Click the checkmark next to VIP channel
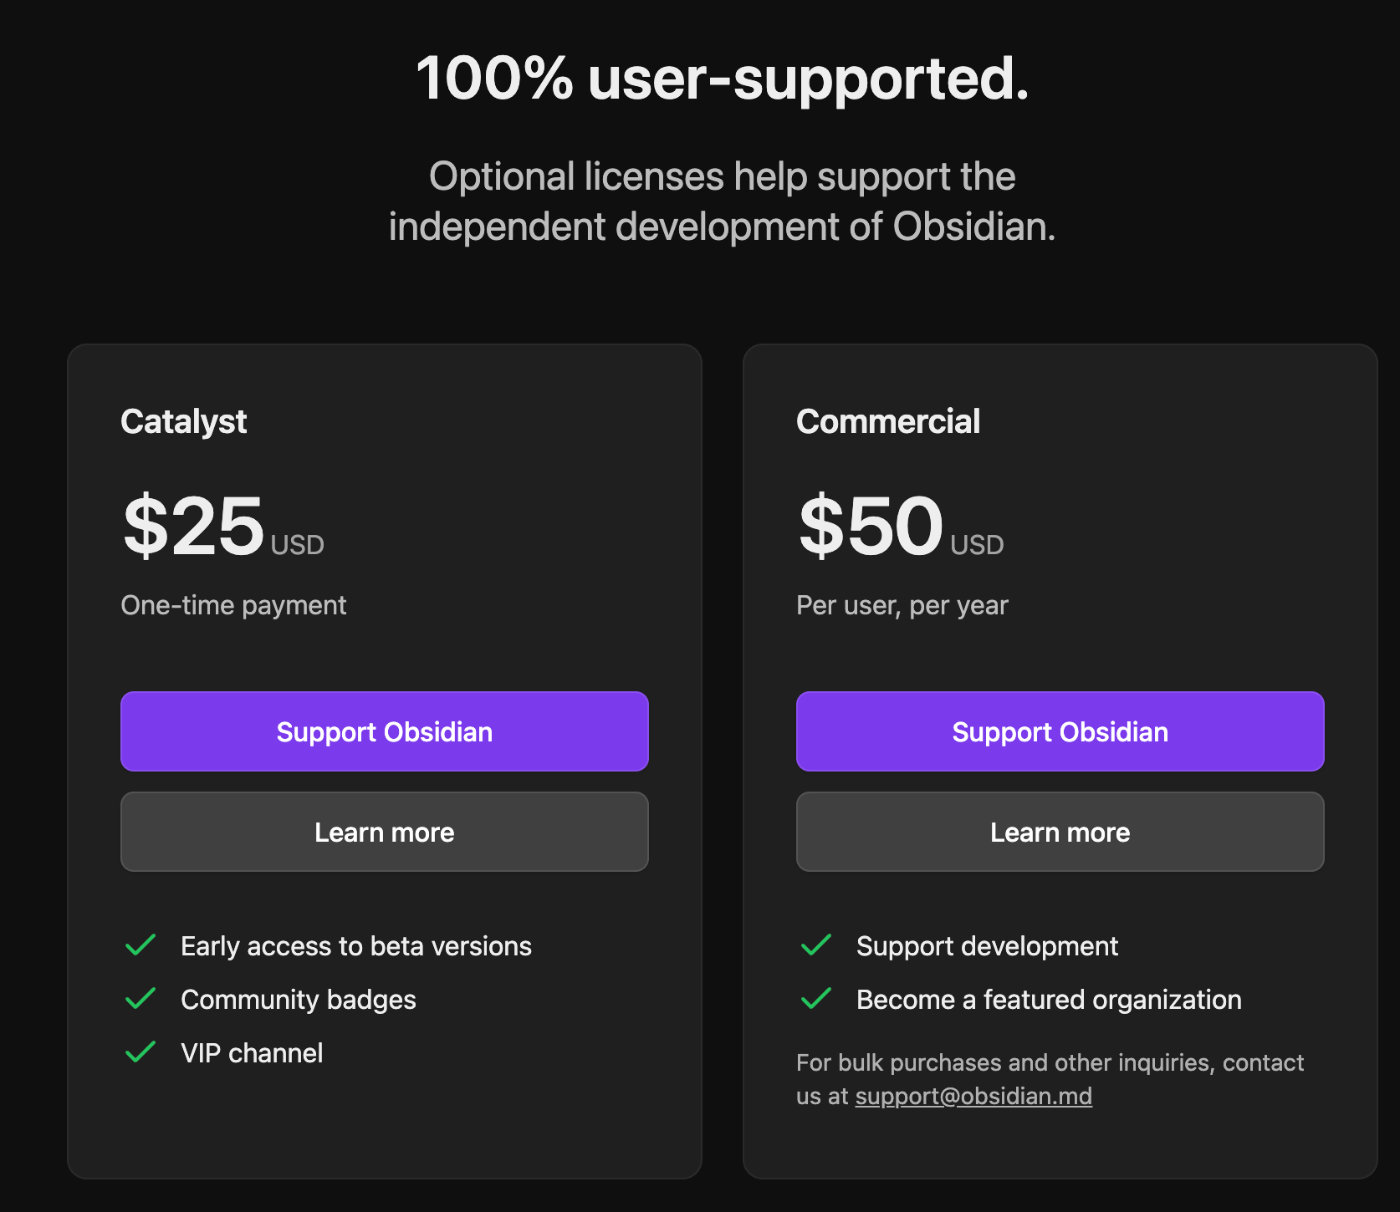 [x=140, y=1052]
